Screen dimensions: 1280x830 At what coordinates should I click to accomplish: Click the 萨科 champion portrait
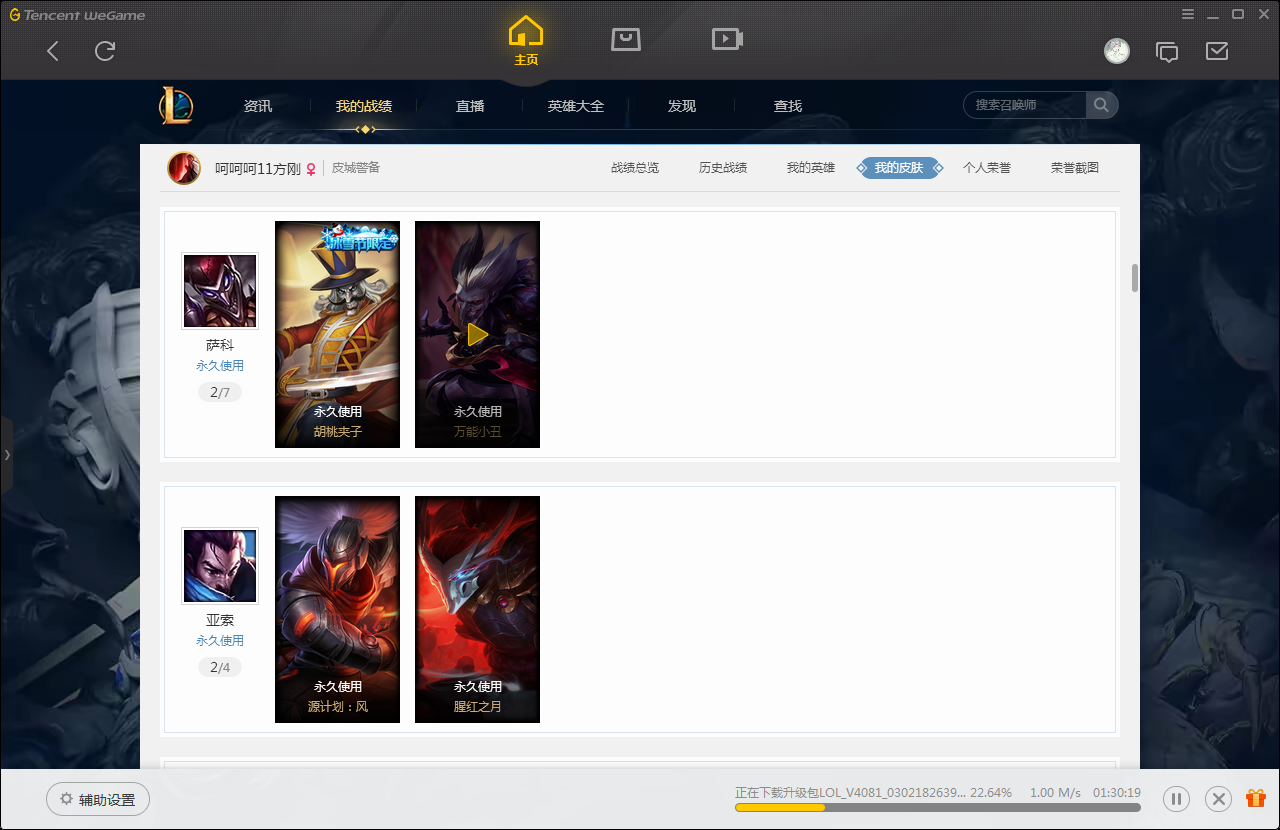(x=220, y=291)
